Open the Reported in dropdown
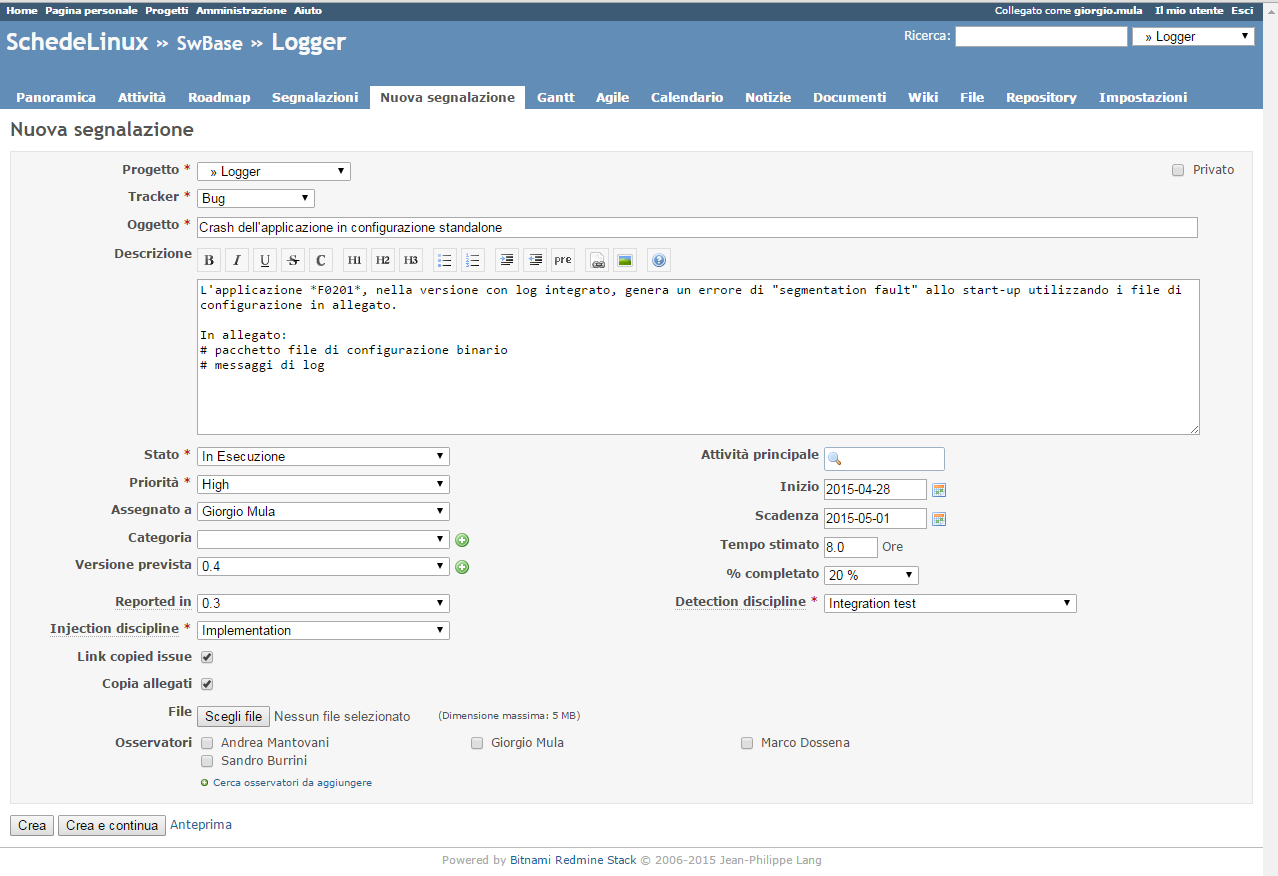The height and width of the screenshot is (876, 1278). coord(323,603)
